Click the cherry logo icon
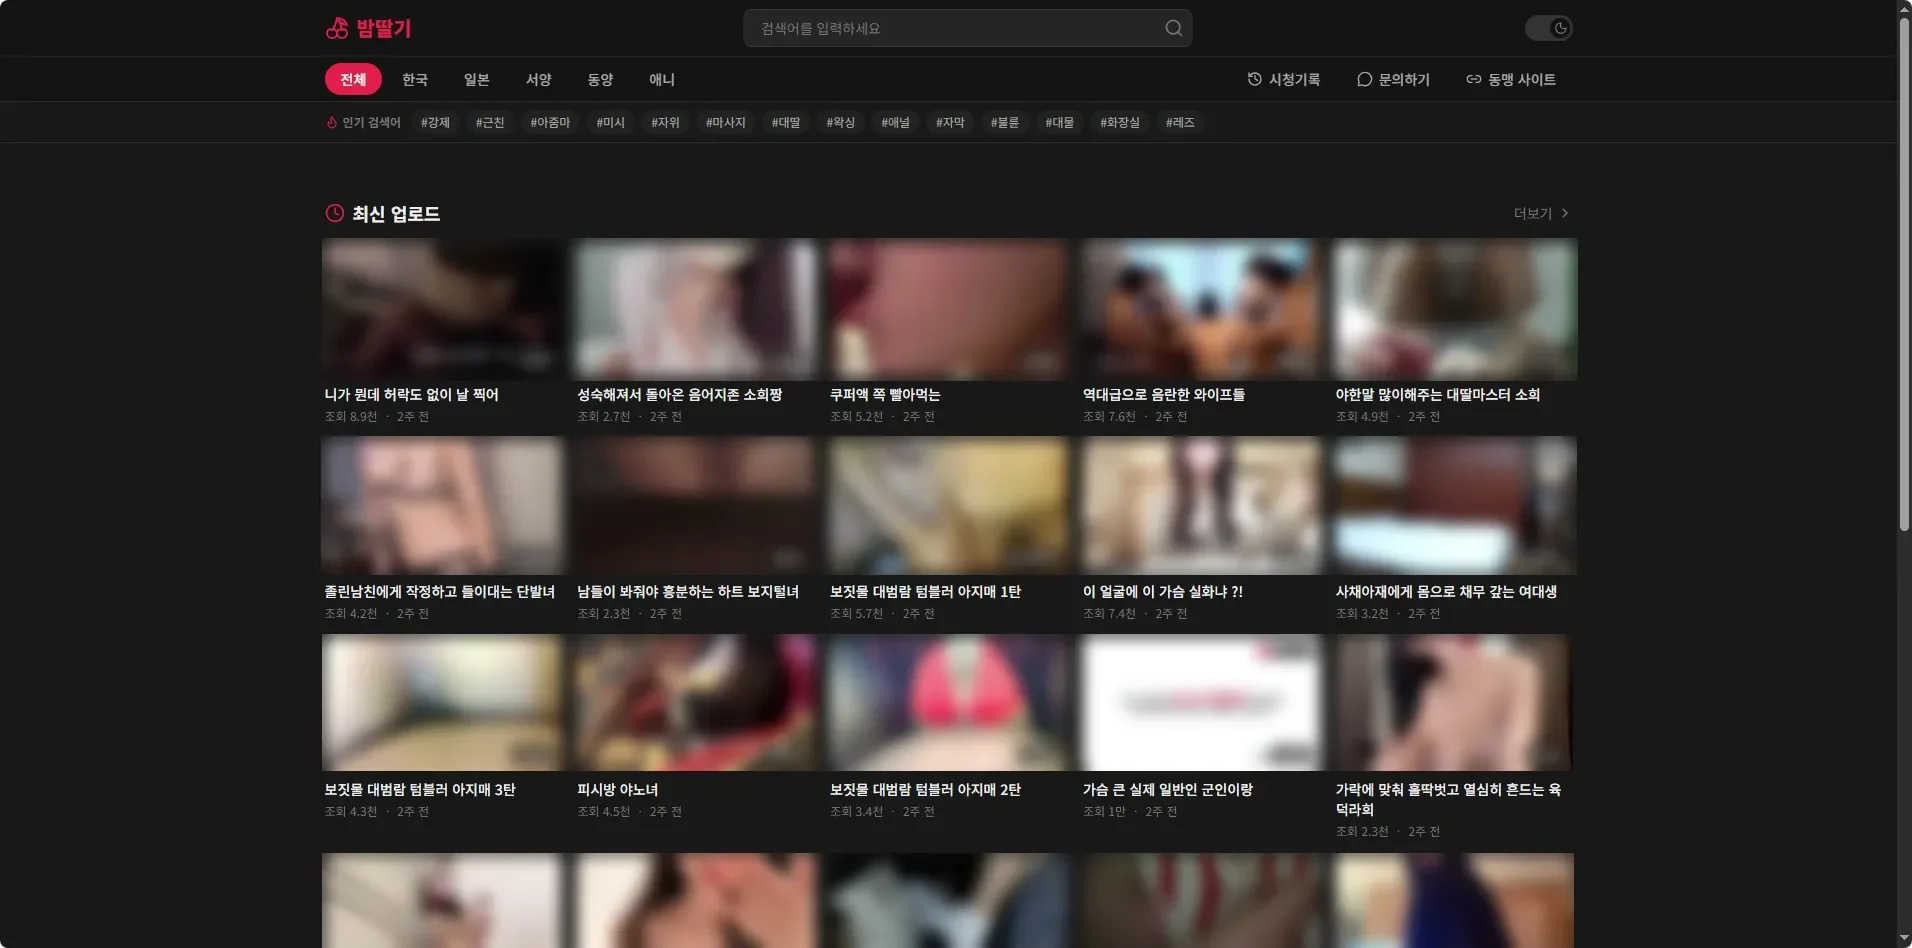1912x948 pixels. [x=337, y=28]
